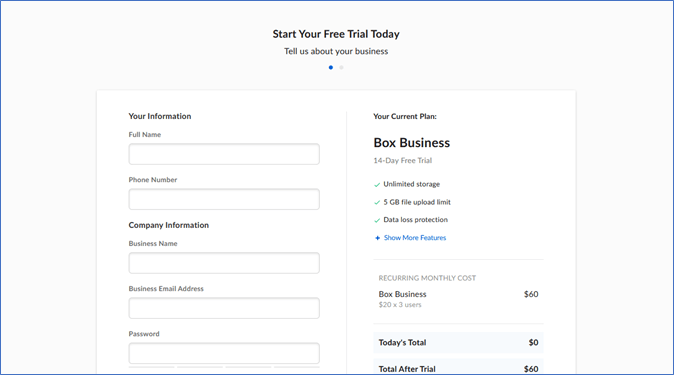Viewport: 674px width, 375px height.
Task: Click the password strength bar below Password
Action: pyautogui.click(x=224, y=367)
